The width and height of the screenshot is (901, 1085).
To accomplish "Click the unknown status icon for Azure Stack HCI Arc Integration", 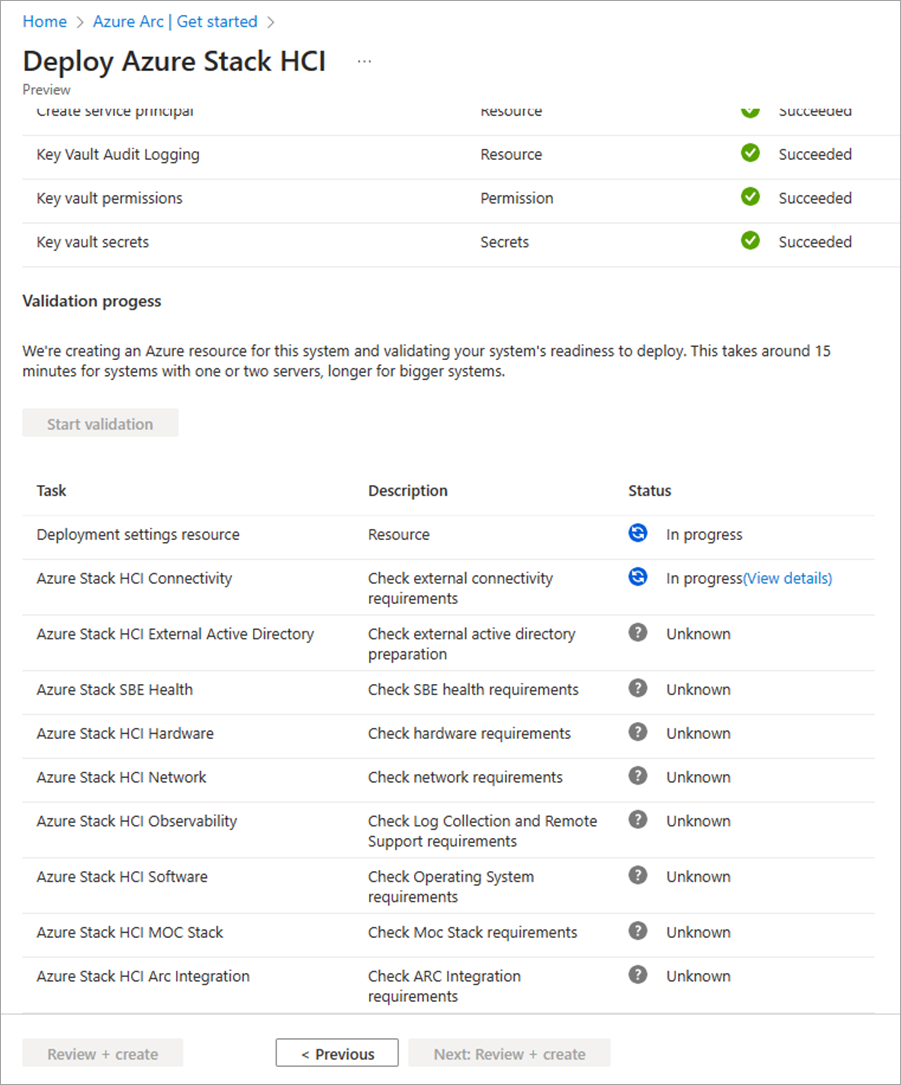I will click(637, 974).
